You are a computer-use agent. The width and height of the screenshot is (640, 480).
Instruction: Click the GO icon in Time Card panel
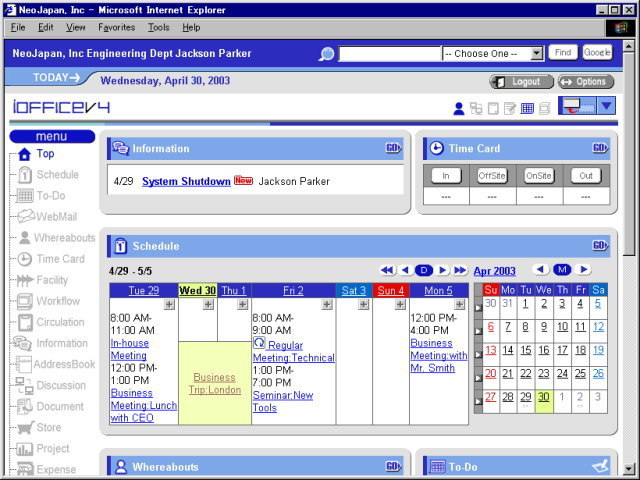coord(600,148)
